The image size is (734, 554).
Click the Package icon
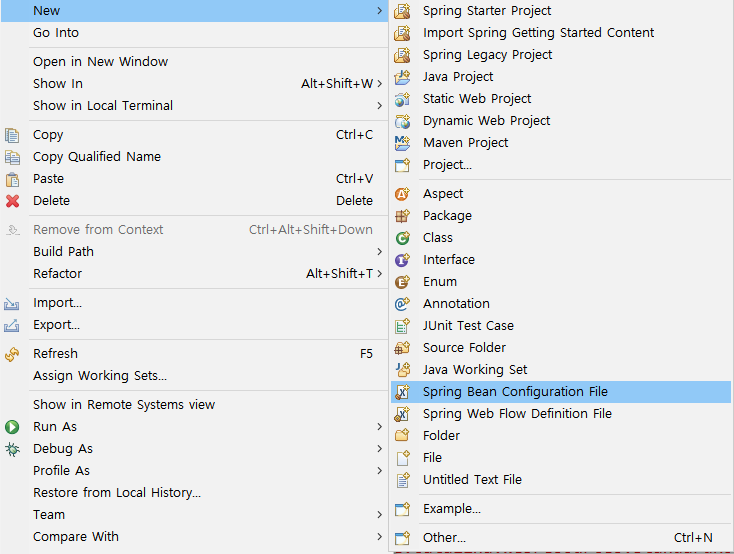402,216
